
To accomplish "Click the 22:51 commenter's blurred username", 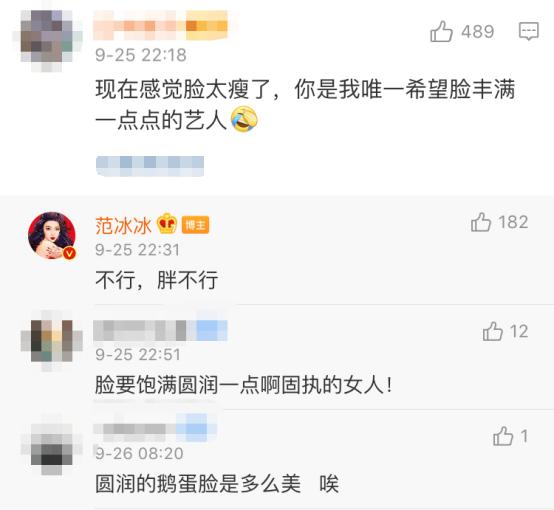I will tap(160, 330).
